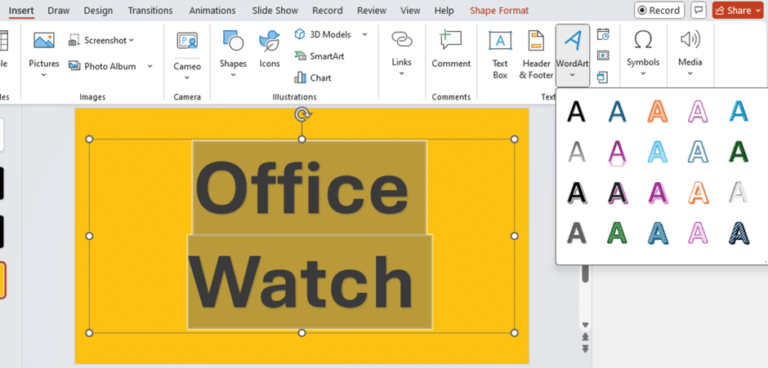
Task: Open the Design tab
Action: pyautogui.click(x=98, y=10)
